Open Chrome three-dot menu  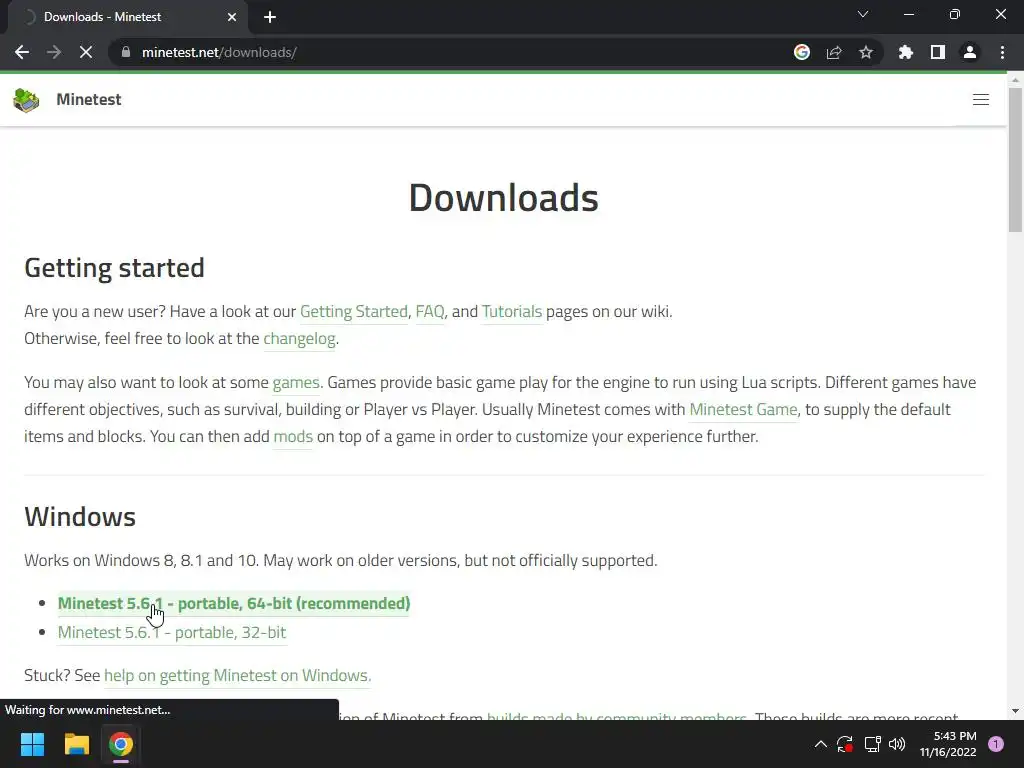1002,52
